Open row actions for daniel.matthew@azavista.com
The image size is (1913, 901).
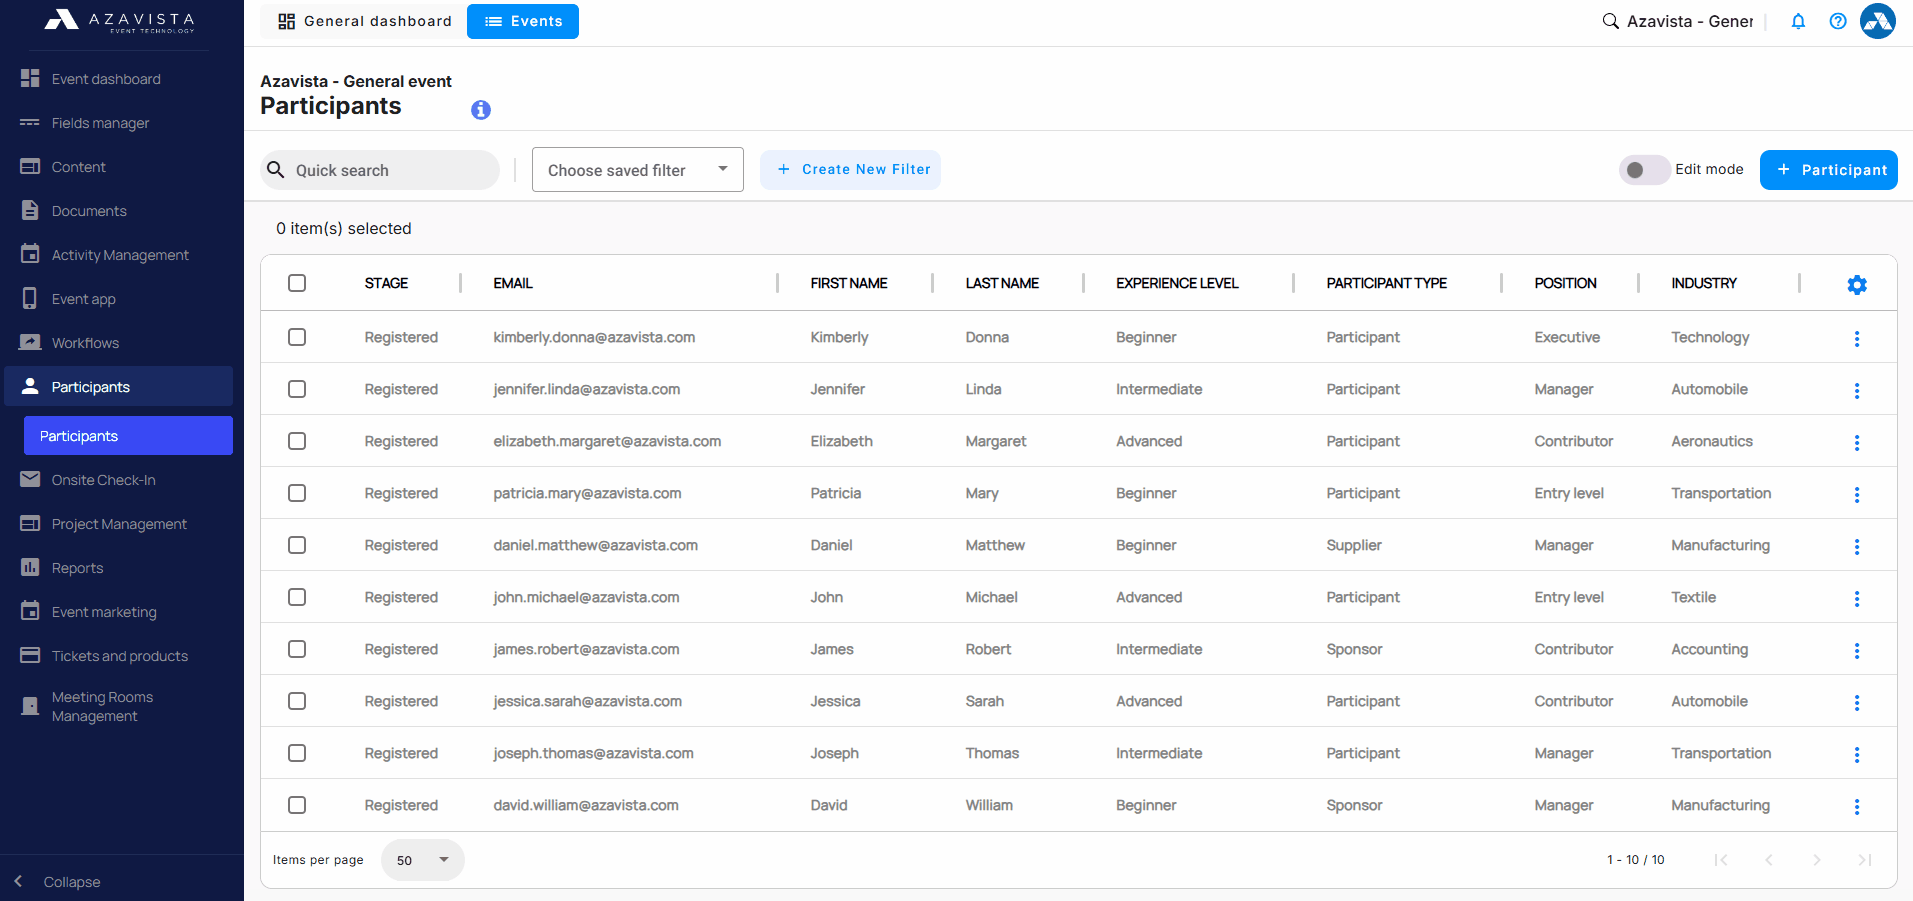tap(1857, 547)
